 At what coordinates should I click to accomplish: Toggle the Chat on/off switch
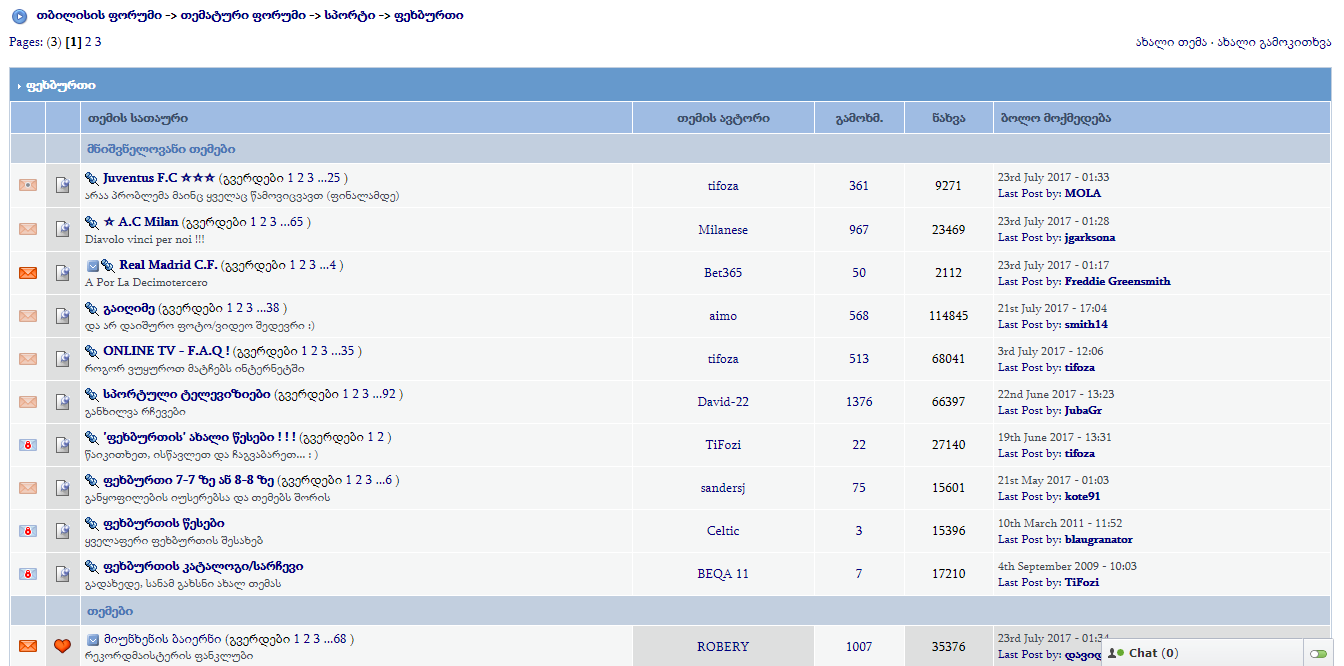[1318, 653]
